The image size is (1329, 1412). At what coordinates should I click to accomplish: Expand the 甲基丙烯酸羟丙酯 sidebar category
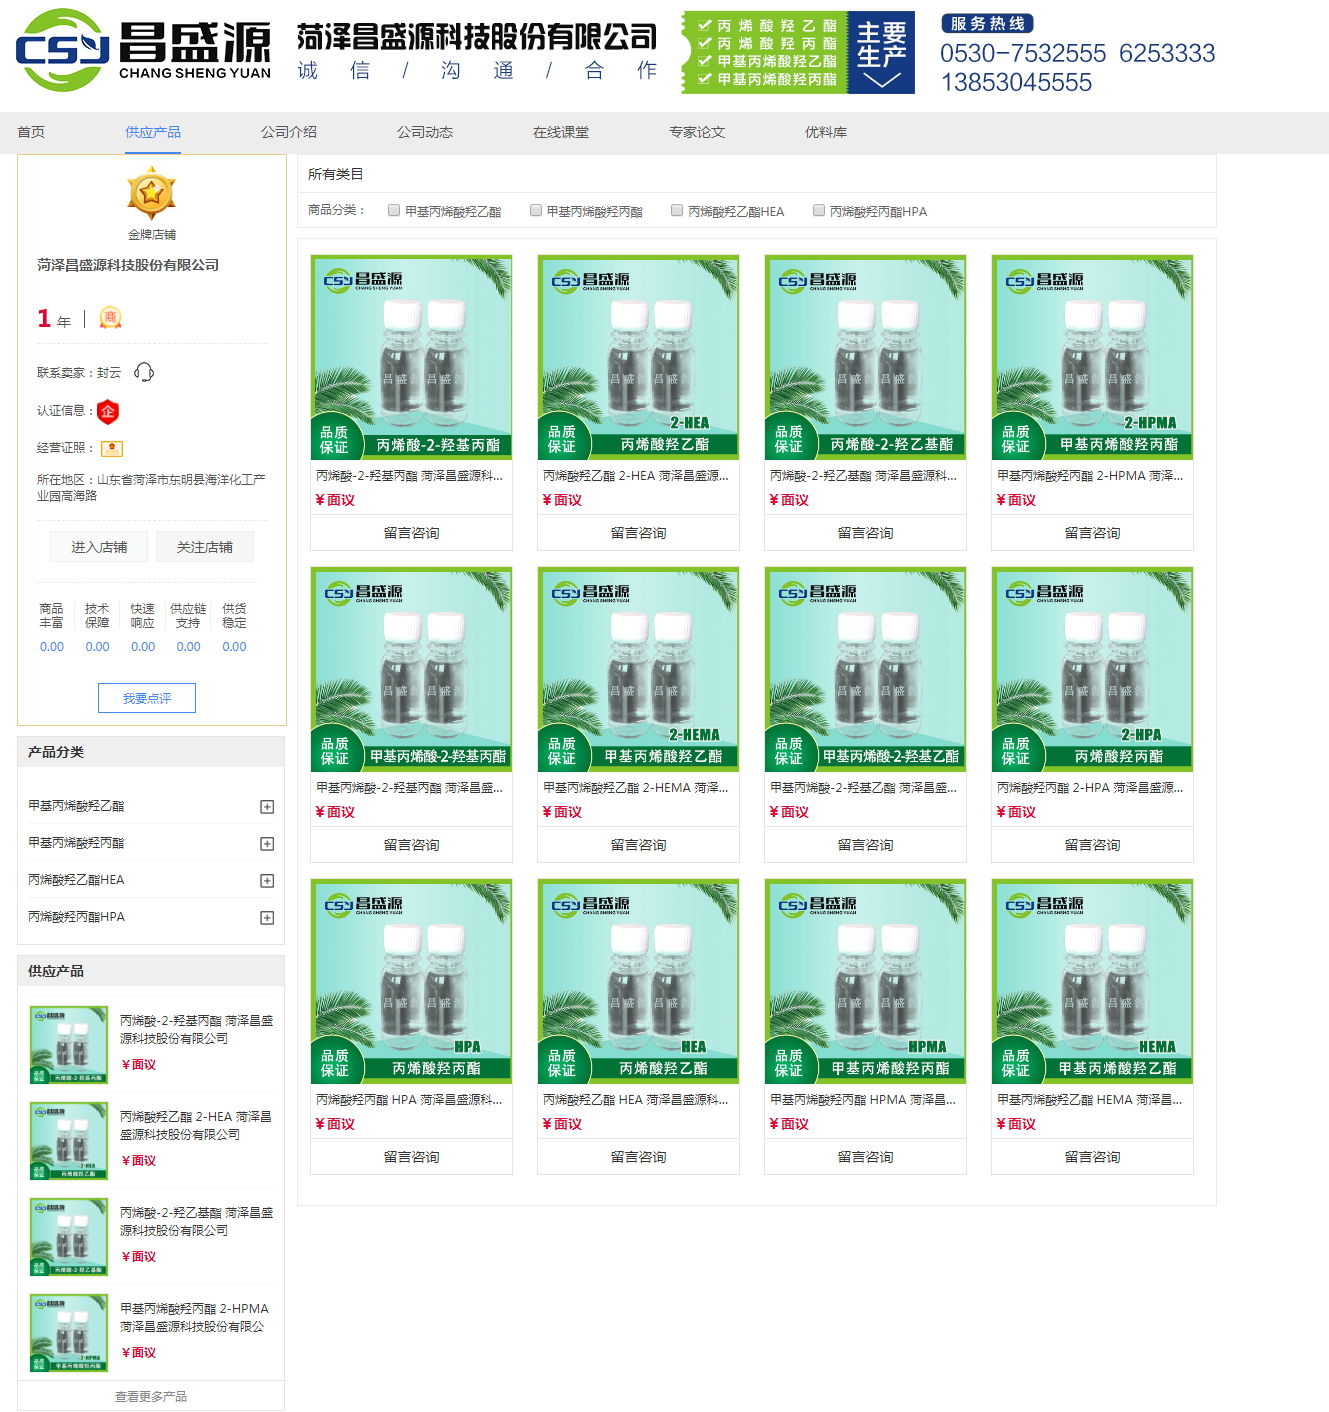click(x=267, y=844)
